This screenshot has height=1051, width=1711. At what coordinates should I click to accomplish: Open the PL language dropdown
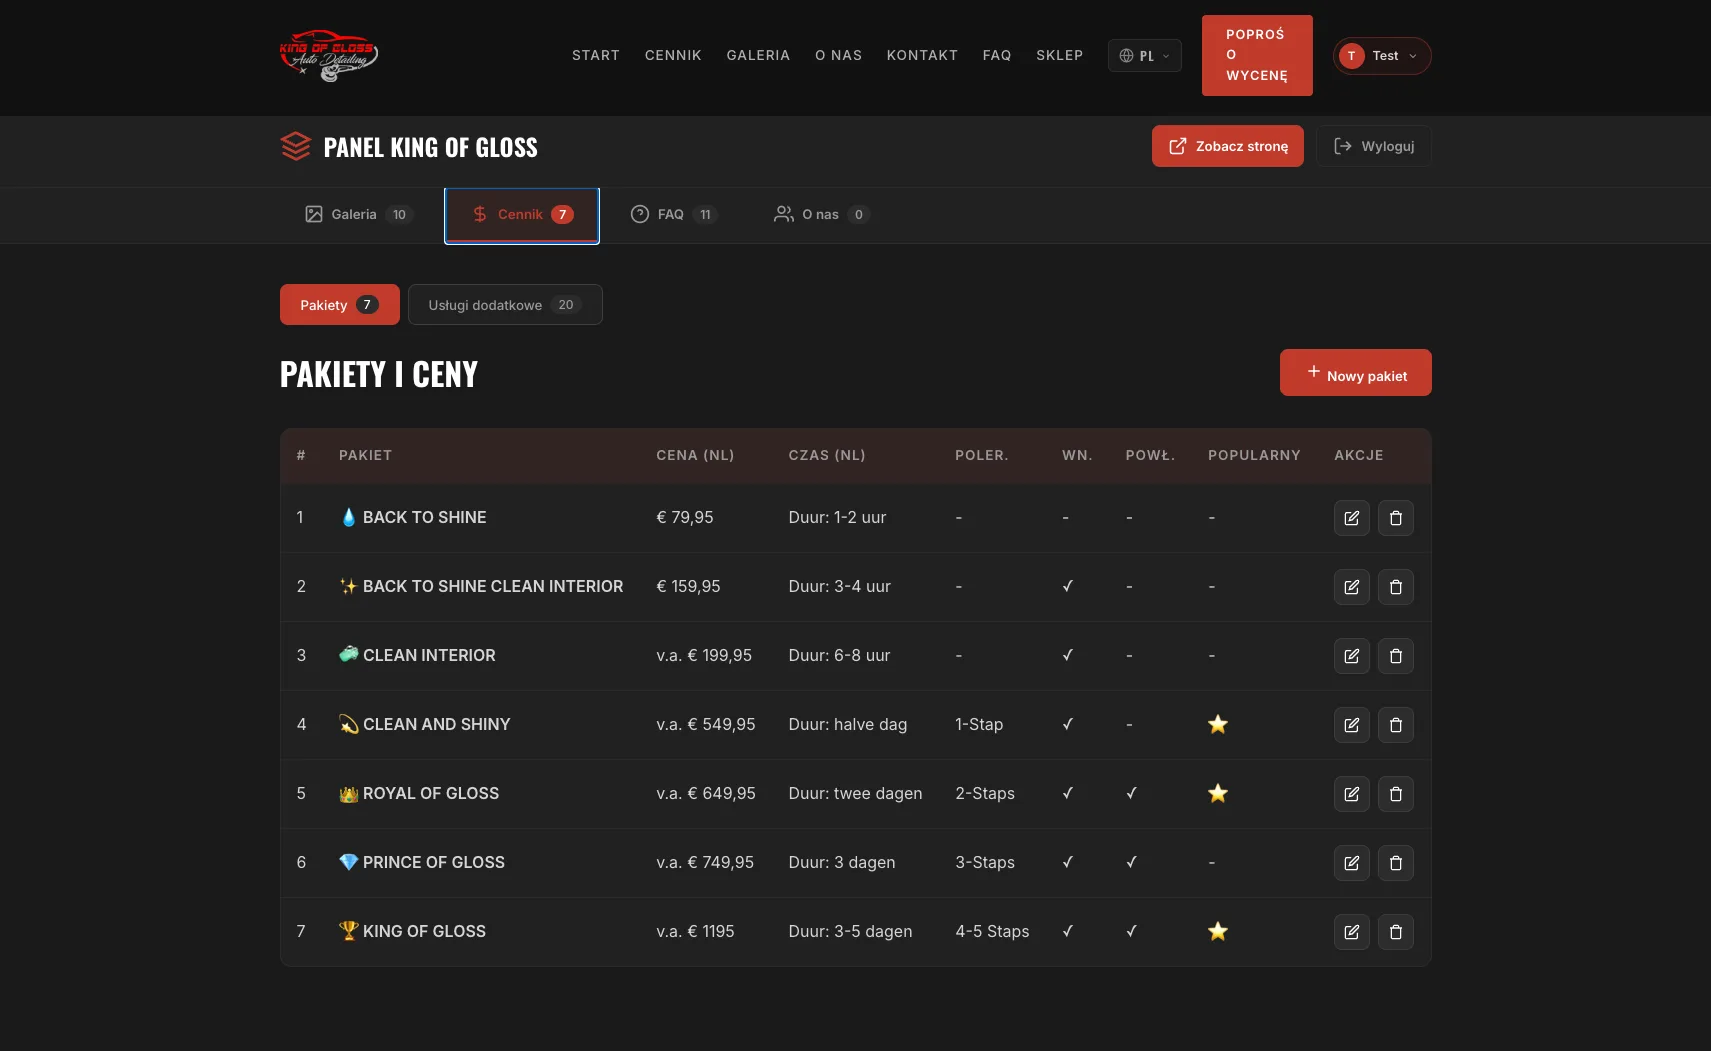tap(1144, 56)
